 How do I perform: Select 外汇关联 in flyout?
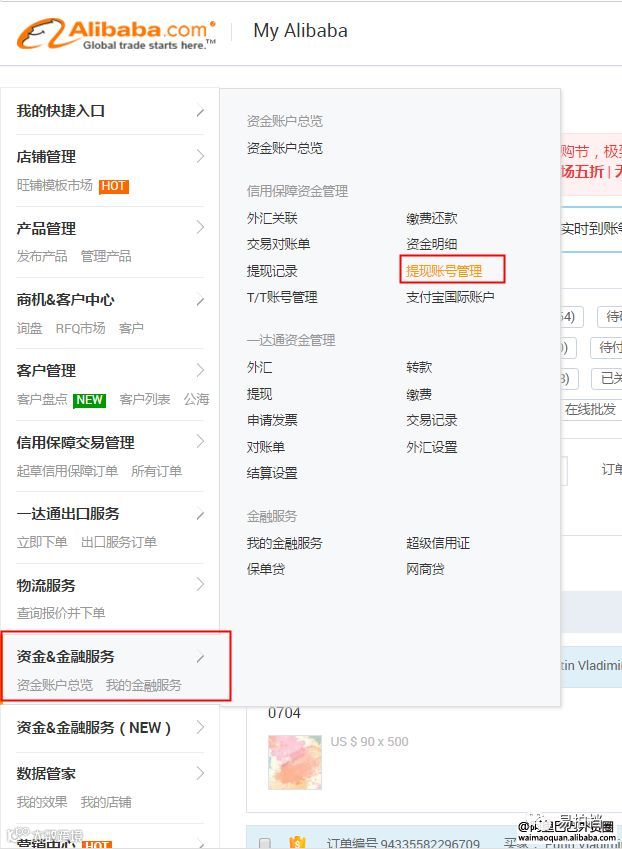[272, 218]
